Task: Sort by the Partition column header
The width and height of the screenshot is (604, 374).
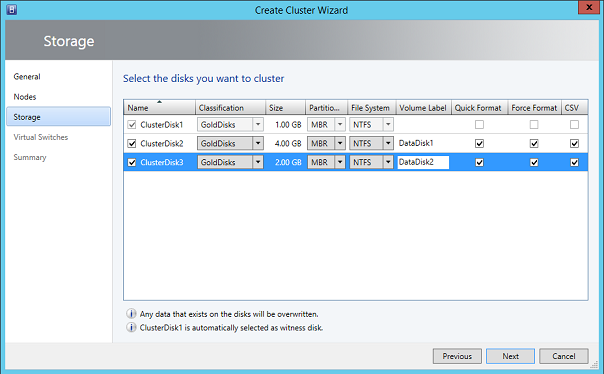Action: (327, 107)
